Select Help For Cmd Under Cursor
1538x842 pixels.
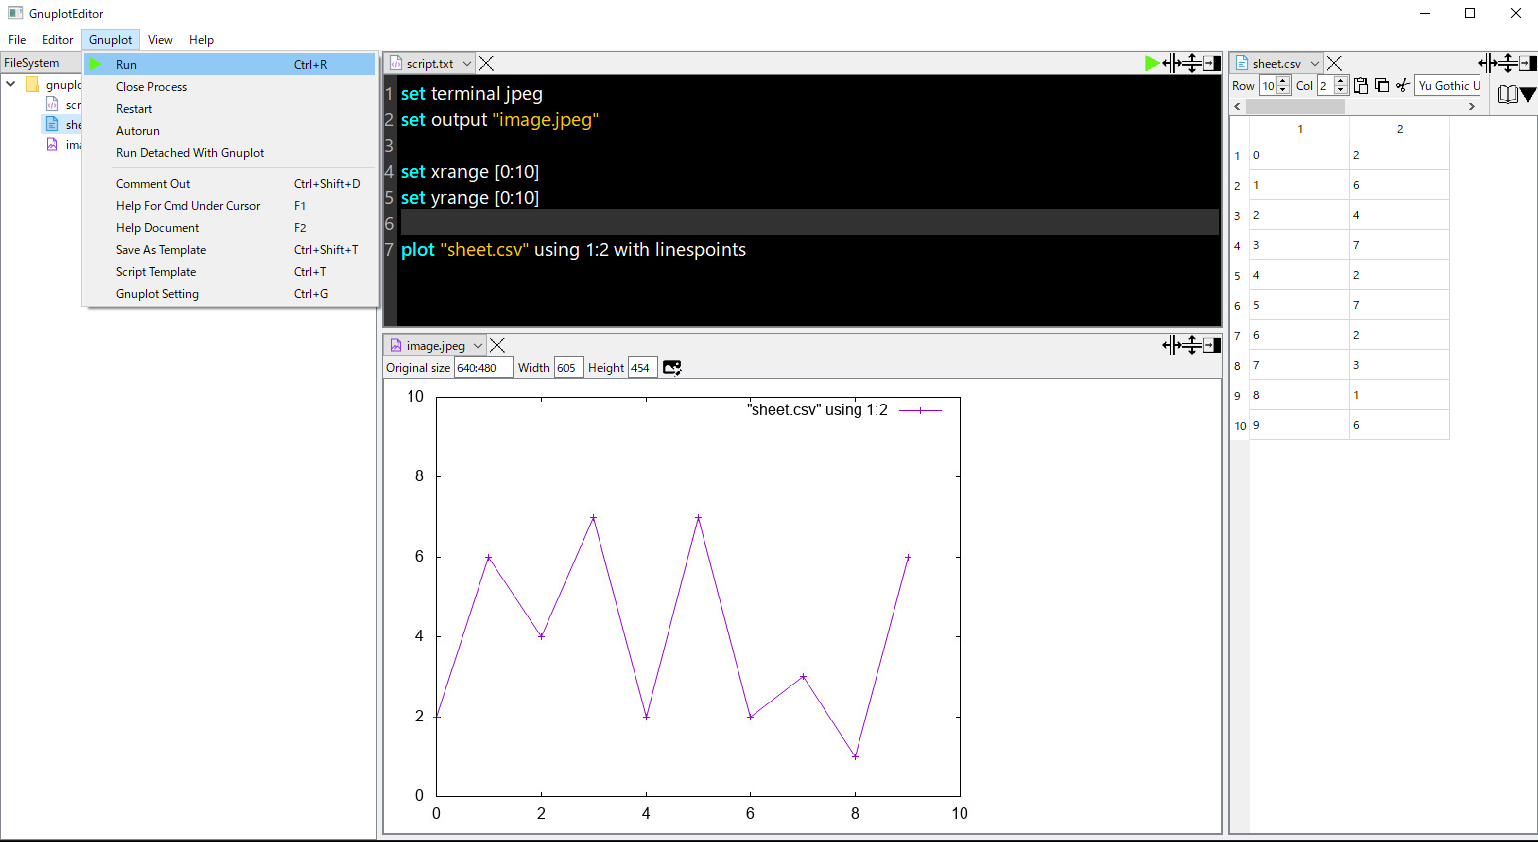[x=229, y=206]
